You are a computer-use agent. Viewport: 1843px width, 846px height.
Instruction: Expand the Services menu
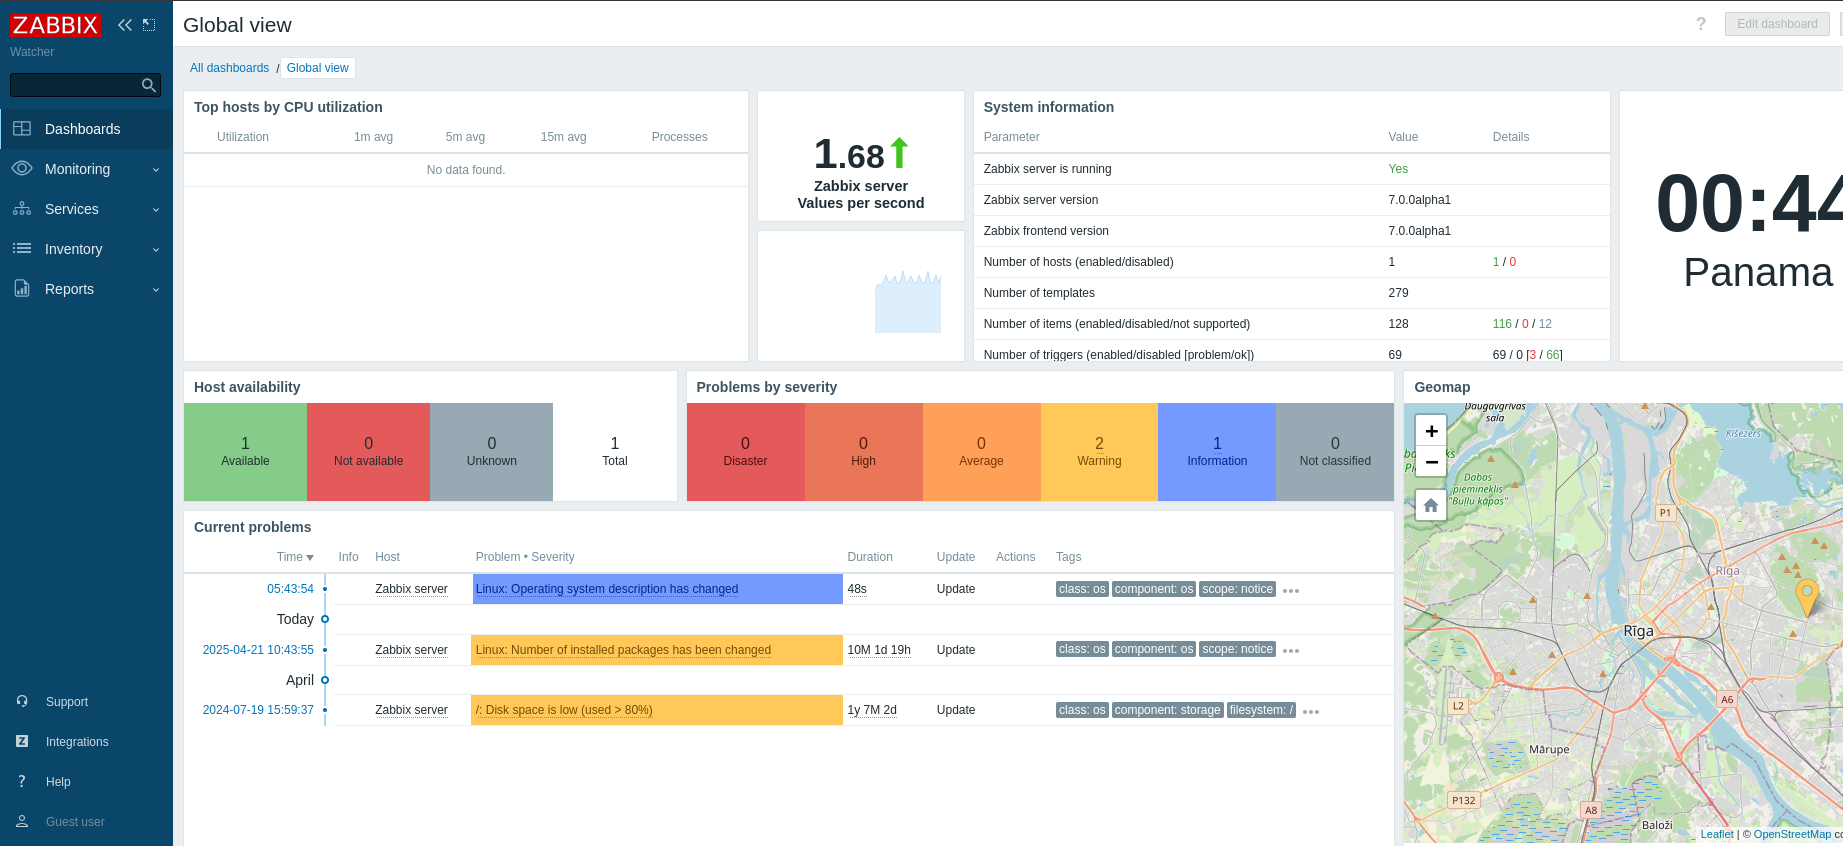coord(86,209)
